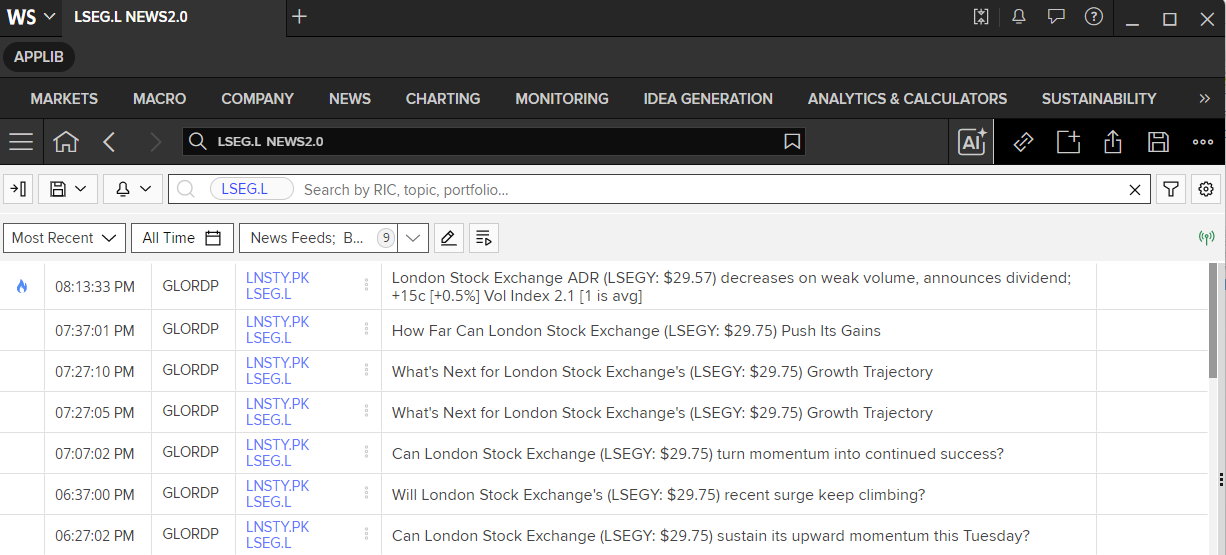Open the All Time date picker
Image resolution: width=1226 pixels, height=555 pixels.
pyautogui.click(x=181, y=238)
